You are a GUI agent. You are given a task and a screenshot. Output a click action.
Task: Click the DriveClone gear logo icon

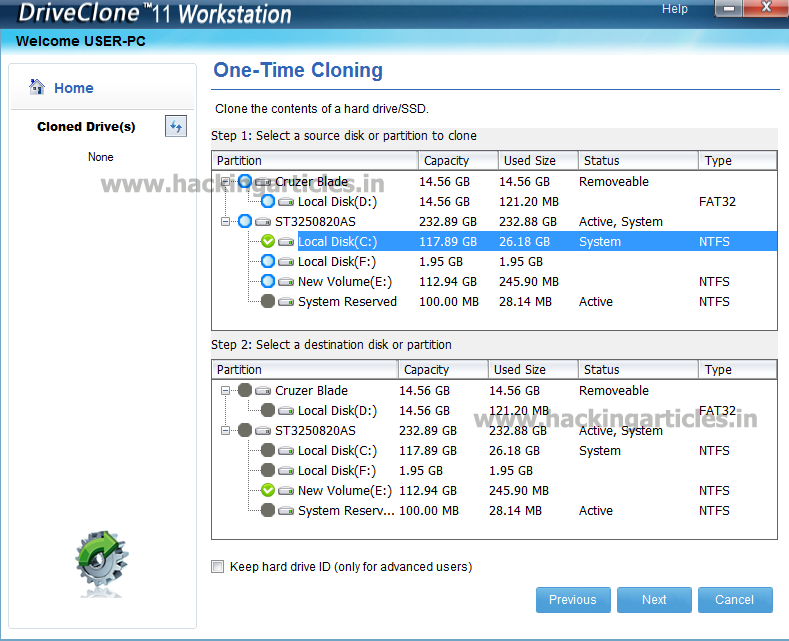click(102, 562)
